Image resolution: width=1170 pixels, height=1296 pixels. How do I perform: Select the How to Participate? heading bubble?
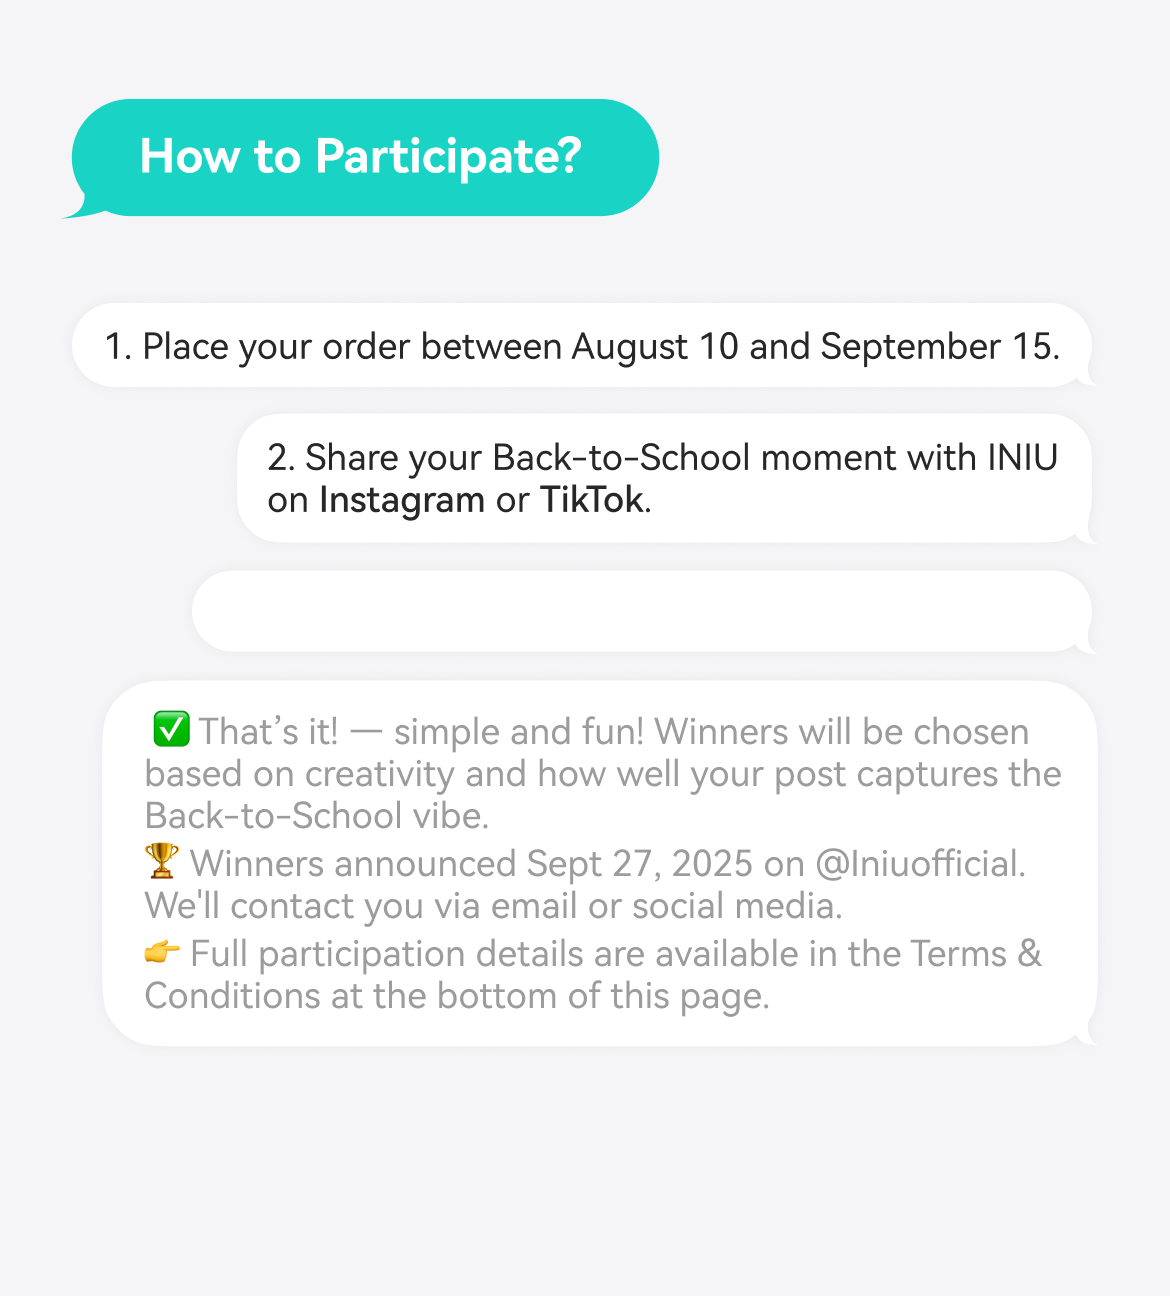[x=365, y=158]
